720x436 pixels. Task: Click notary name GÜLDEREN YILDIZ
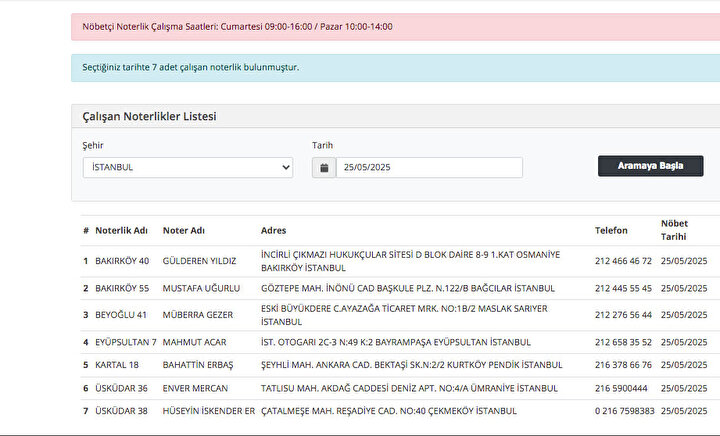pyautogui.click(x=199, y=261)
